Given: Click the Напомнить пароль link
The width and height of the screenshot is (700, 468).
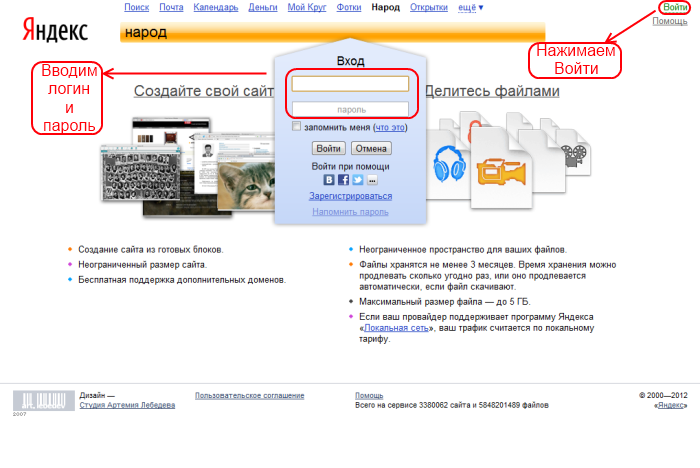Looking at the screenshot, I should pos(350,212).
